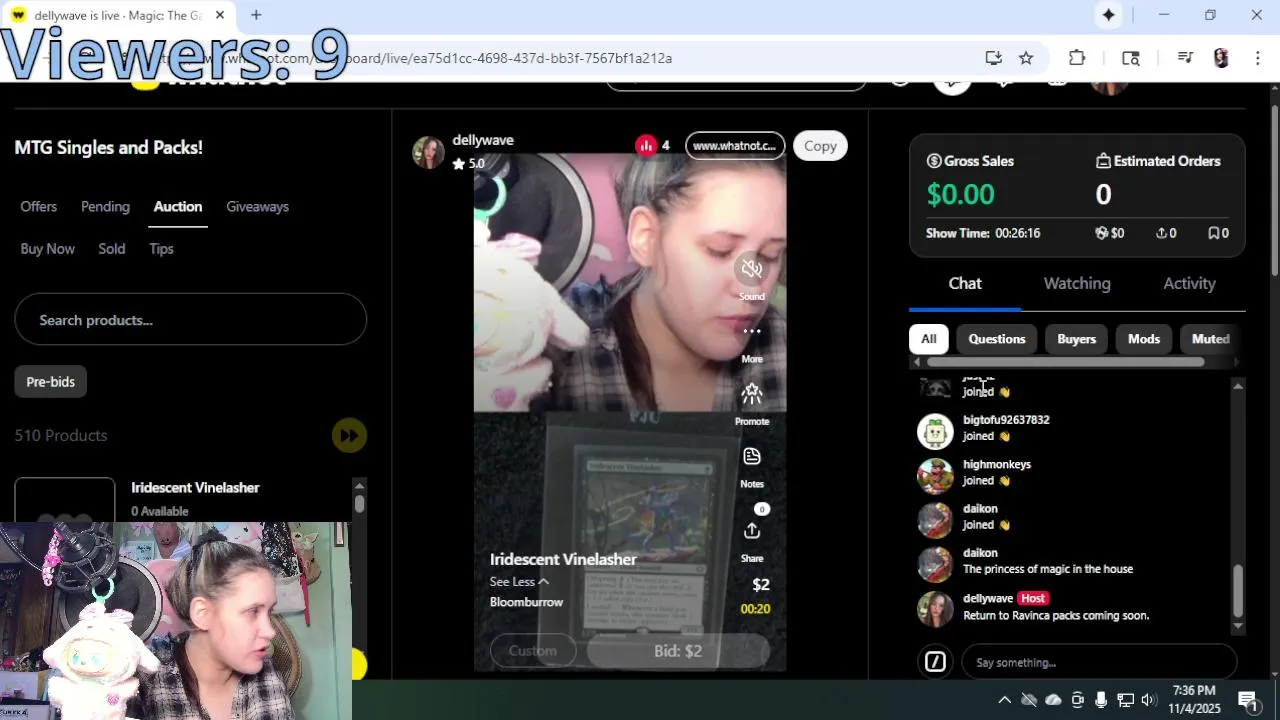Click the Share icon on the stream

[752, 530]
